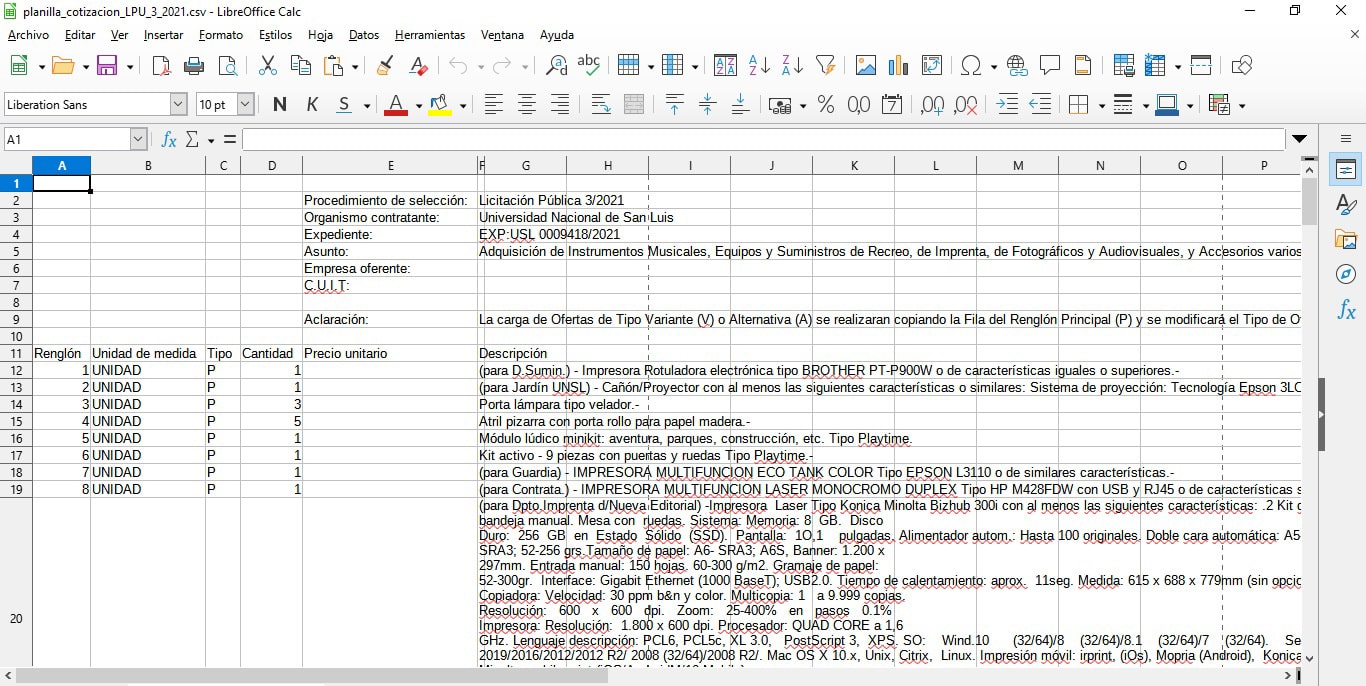Insert a hyperlink
This screenshot has width=1366, height=686.
click(1017, 66)
